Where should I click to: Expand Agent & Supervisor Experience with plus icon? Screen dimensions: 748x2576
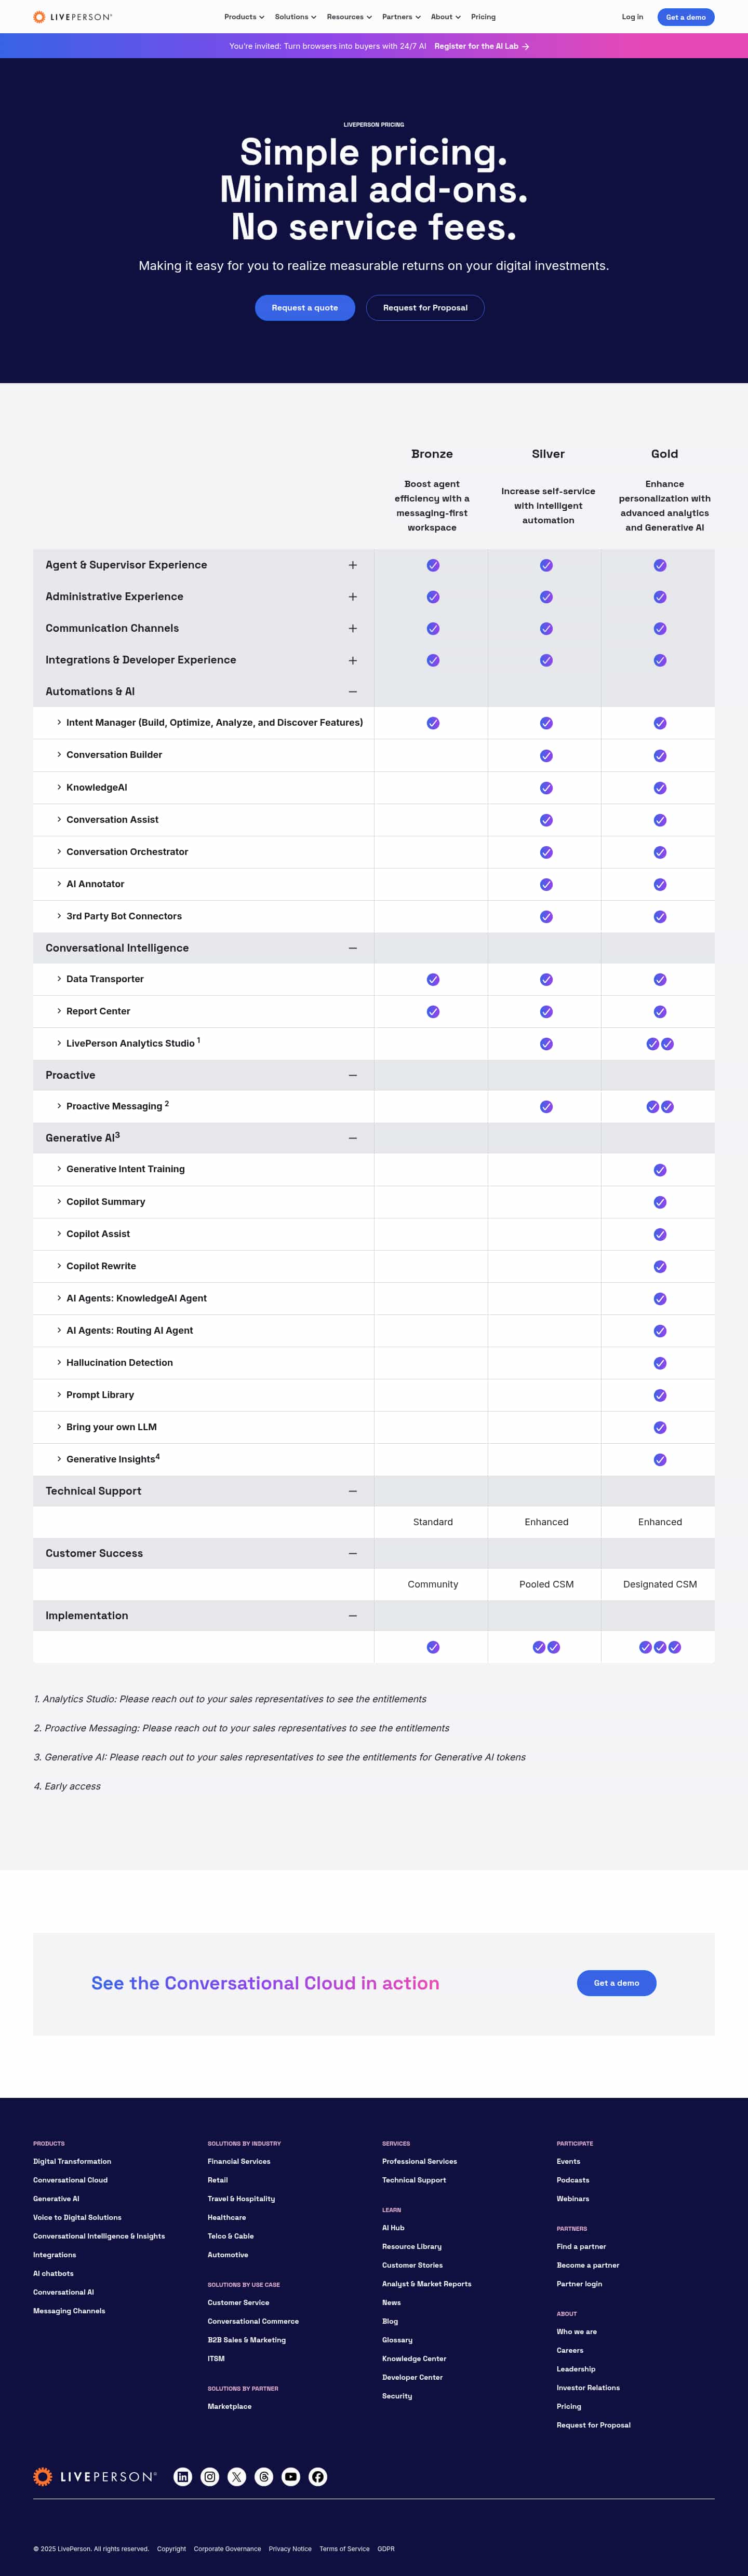point(352,565)
